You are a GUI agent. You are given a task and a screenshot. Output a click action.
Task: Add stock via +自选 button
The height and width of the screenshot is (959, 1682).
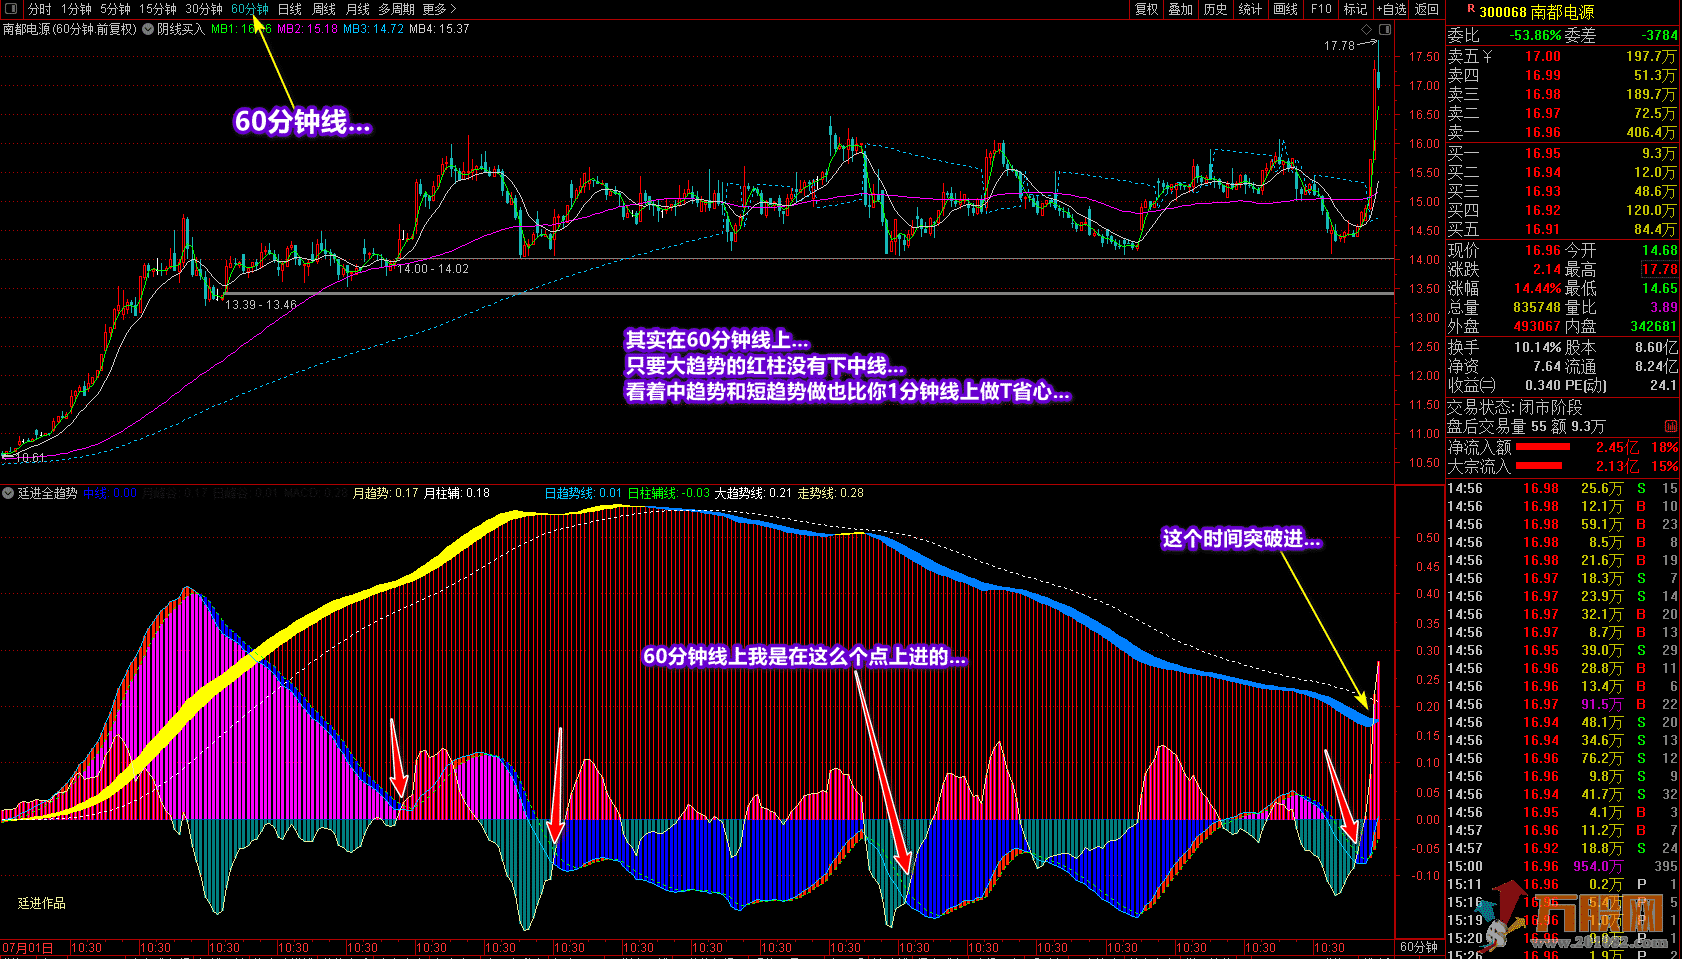pyautogui.click(x=1391, y=9)
